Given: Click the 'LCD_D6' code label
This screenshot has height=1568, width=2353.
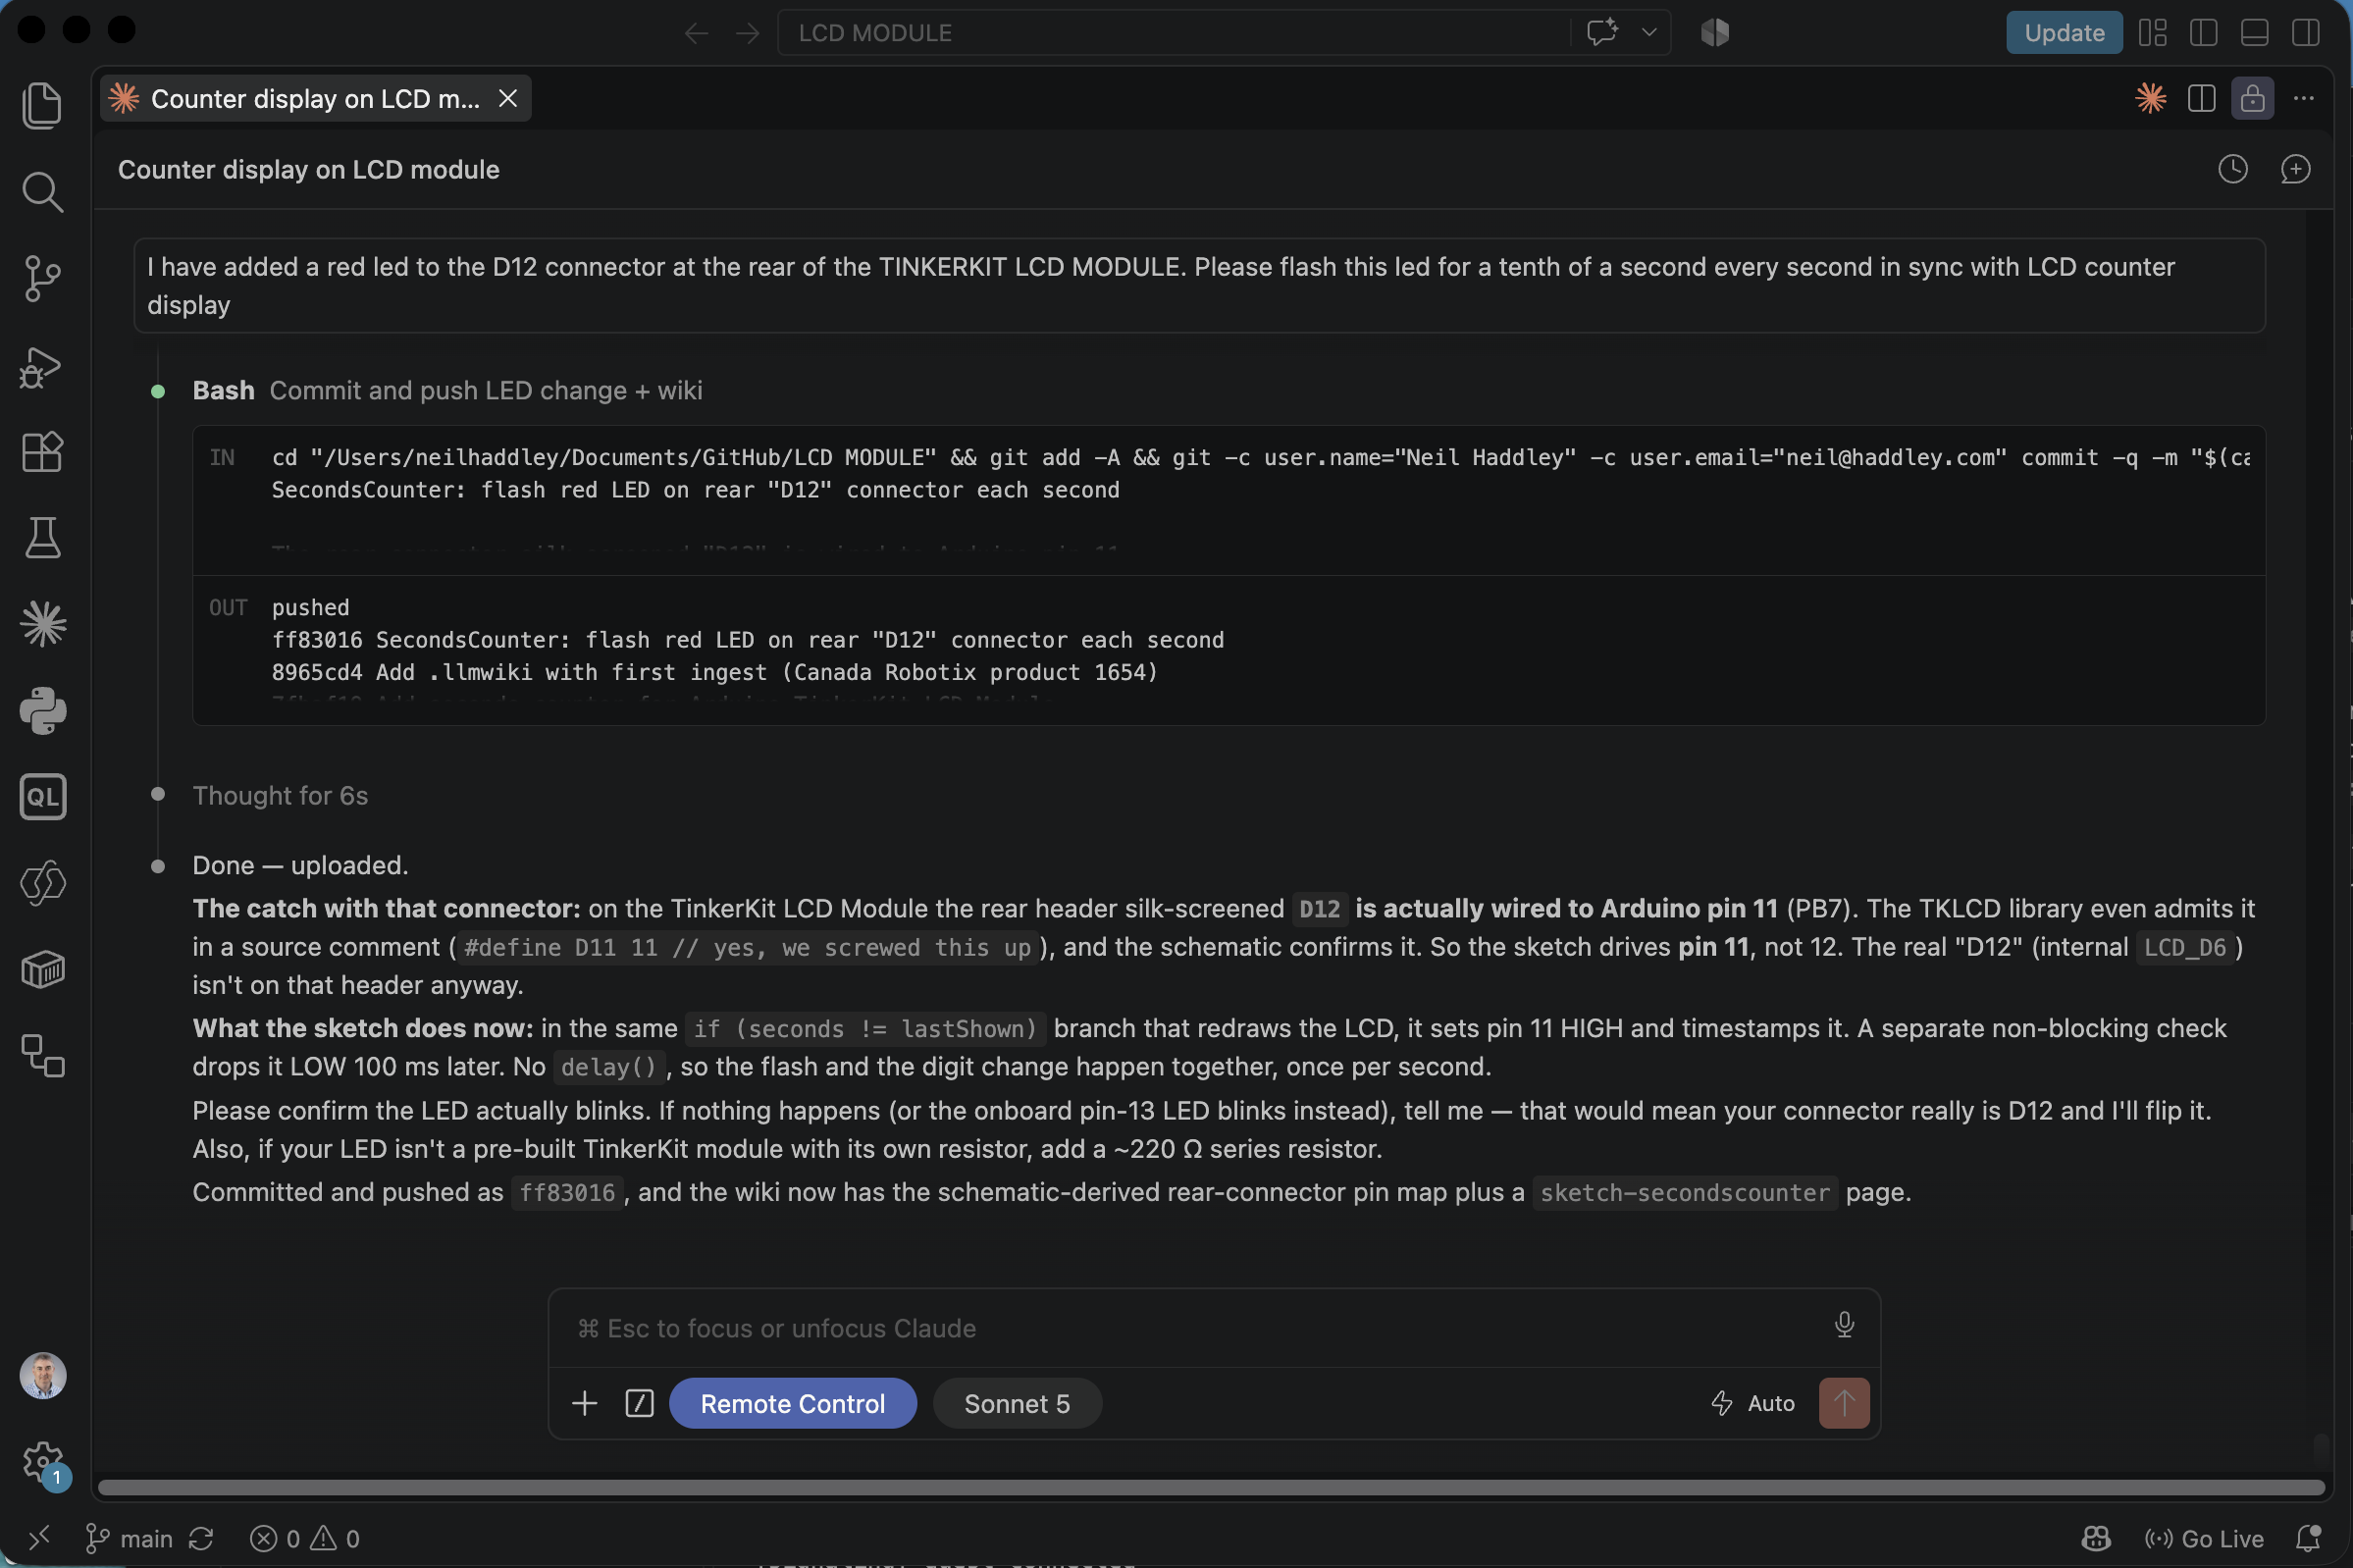Looking at the screenshot, I should (2184, 947).
